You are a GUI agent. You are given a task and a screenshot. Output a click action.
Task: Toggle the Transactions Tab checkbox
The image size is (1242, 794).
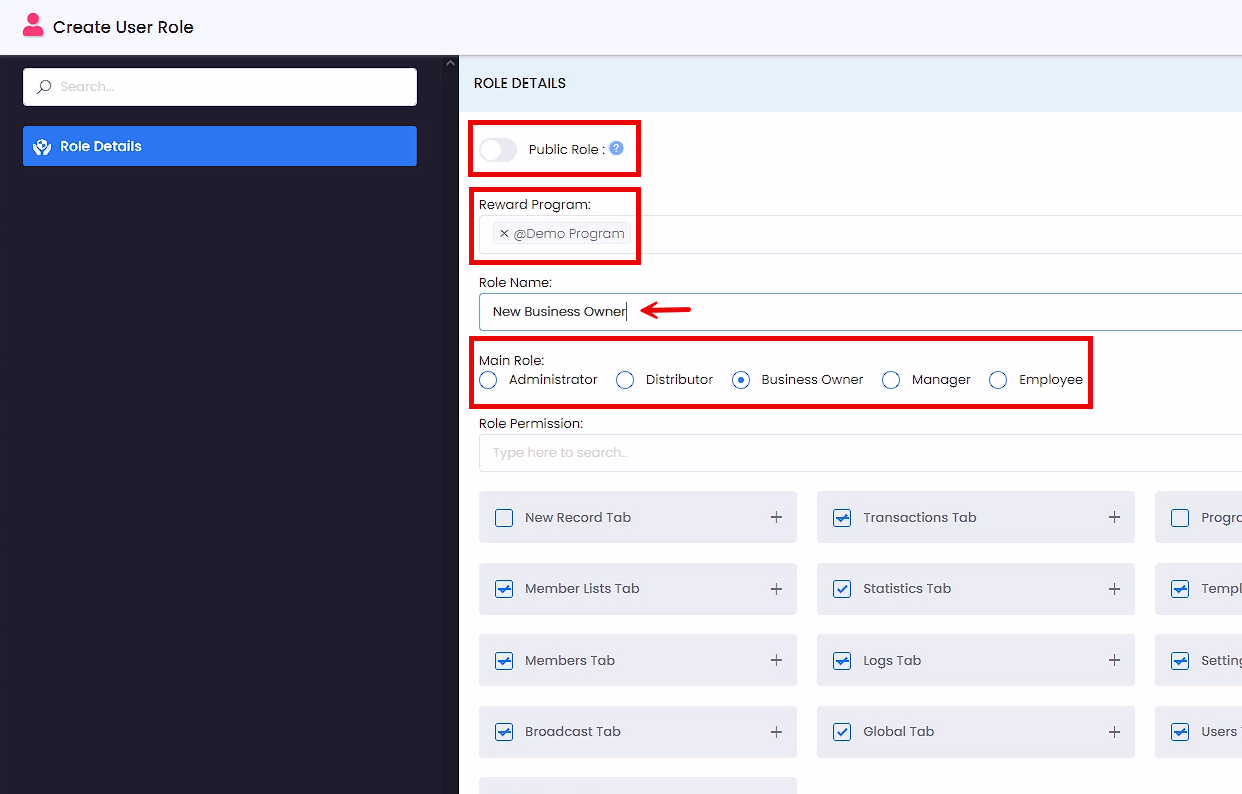tap(842, 518)
